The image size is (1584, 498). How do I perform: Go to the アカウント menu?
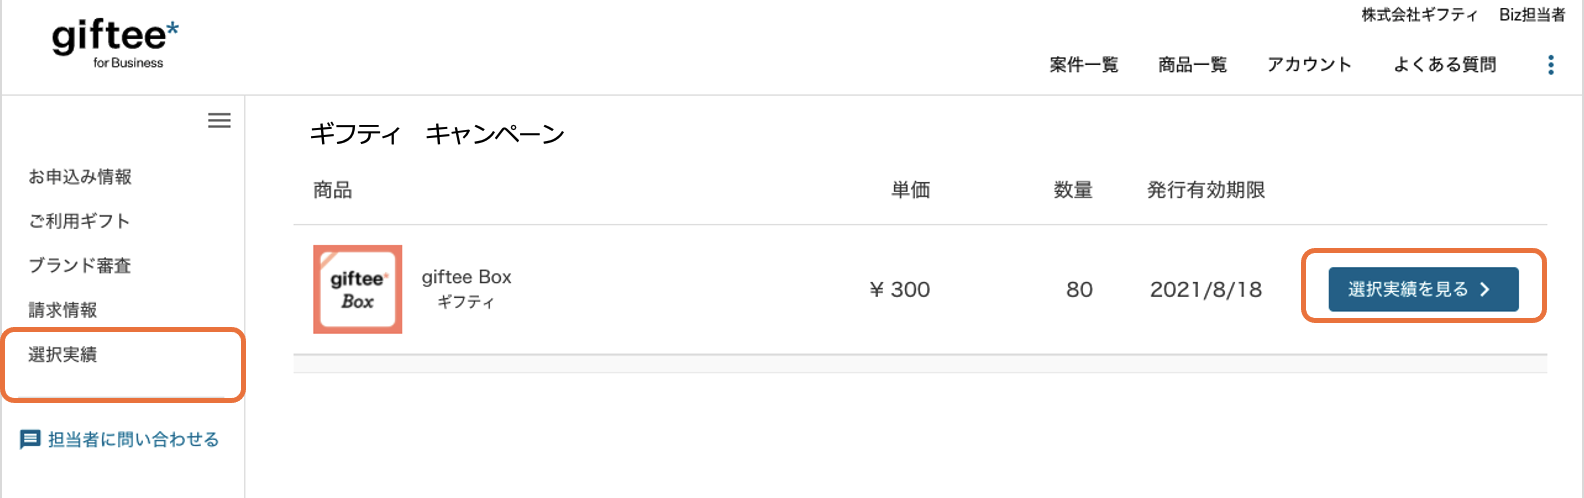click(1309, 65)
